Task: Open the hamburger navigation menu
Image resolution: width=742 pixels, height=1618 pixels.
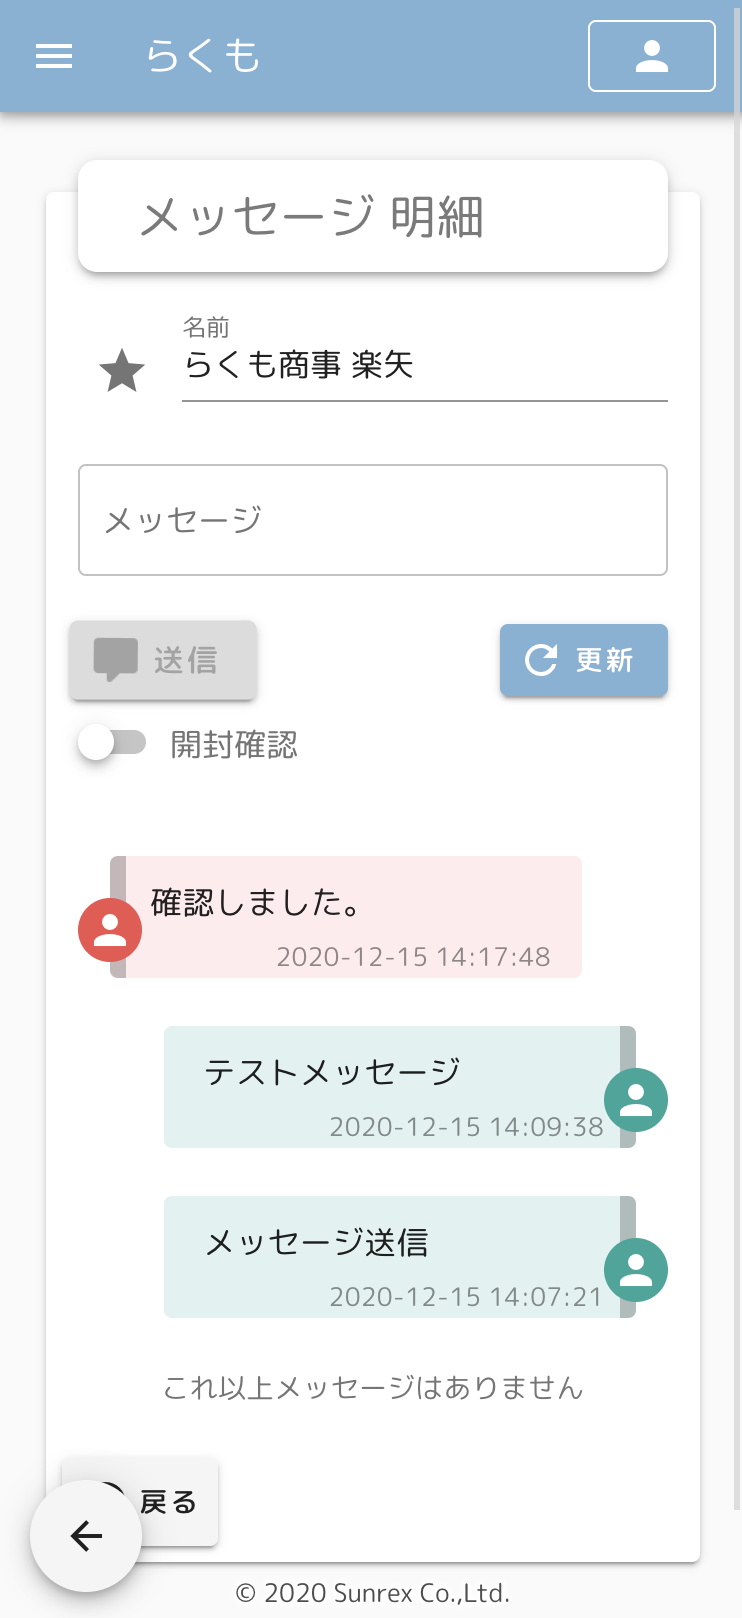Action: 54,56
